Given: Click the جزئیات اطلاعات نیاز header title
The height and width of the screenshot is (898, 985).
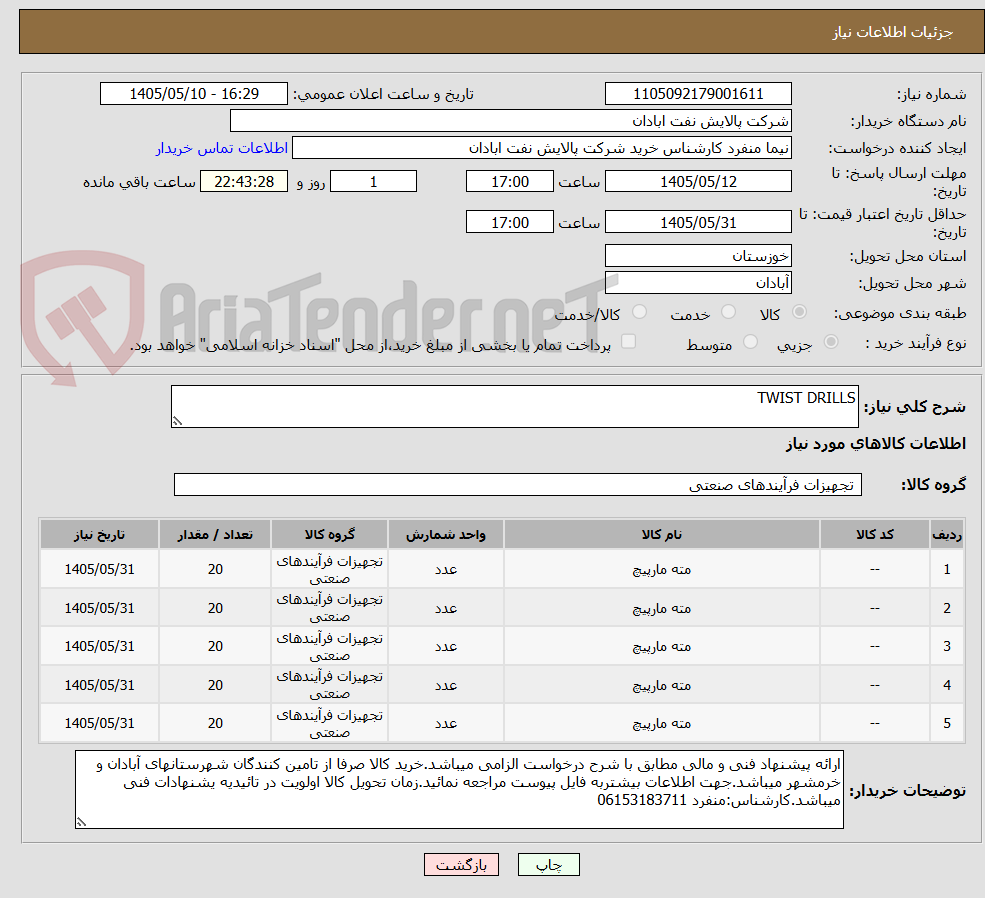Looking at the screenshot, I should 893,32.
